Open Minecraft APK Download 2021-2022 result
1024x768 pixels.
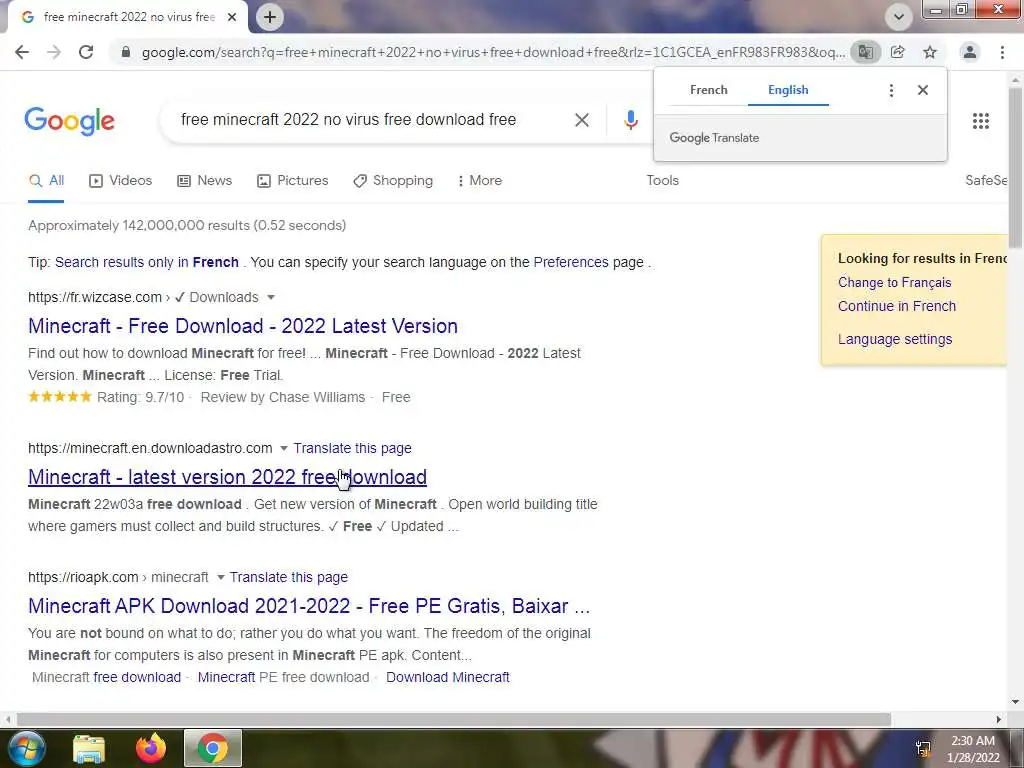point(309,606)
